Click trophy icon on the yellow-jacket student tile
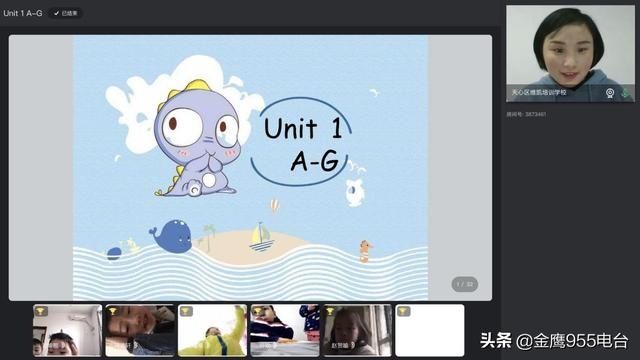 pos(186,311)
